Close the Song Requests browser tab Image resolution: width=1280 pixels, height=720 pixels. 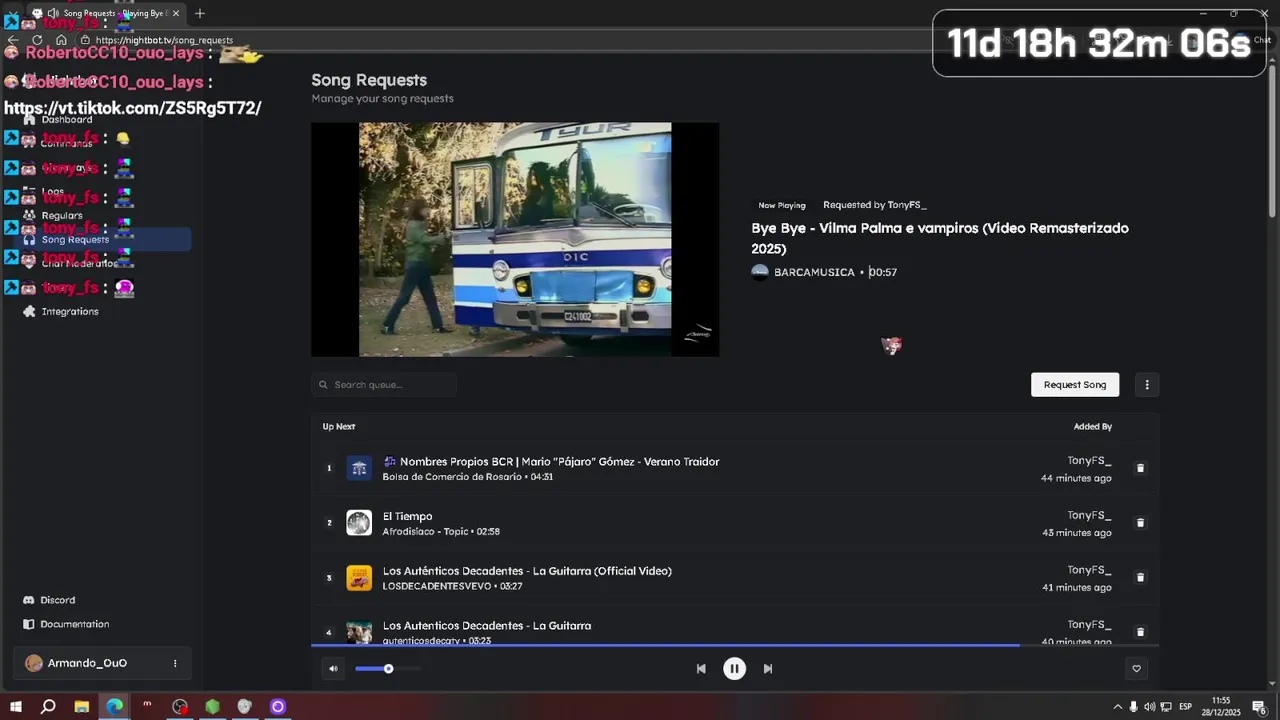(176, 13)
